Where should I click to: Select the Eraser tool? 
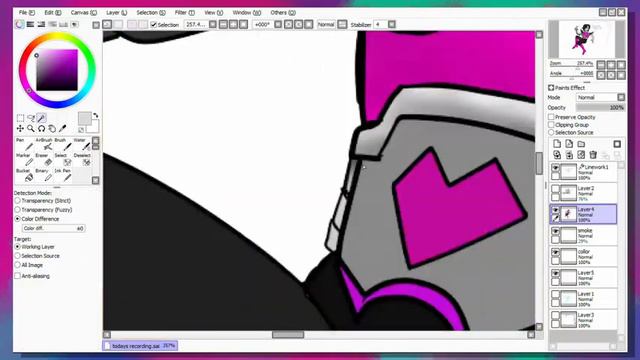coord(44,160)
